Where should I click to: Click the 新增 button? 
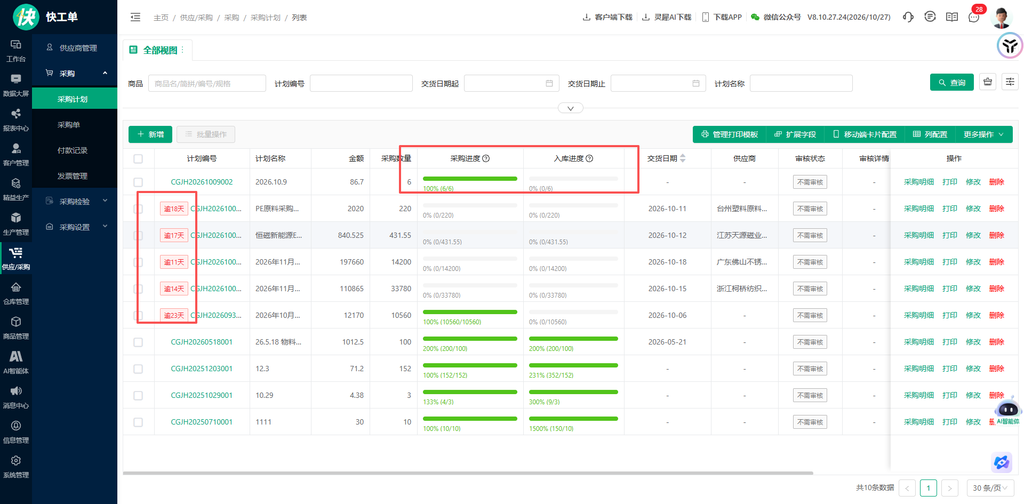pos(150,134)
